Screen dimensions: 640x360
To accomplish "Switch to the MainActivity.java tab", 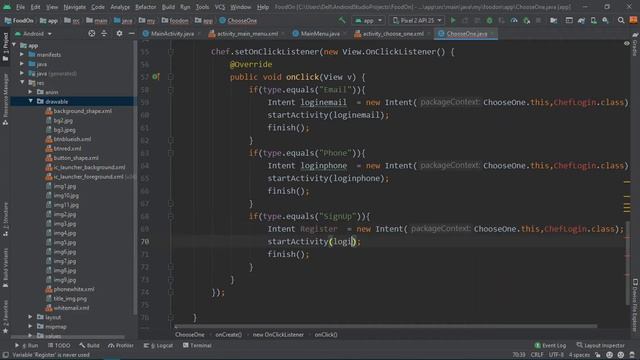I will click(x=172, y=34).
